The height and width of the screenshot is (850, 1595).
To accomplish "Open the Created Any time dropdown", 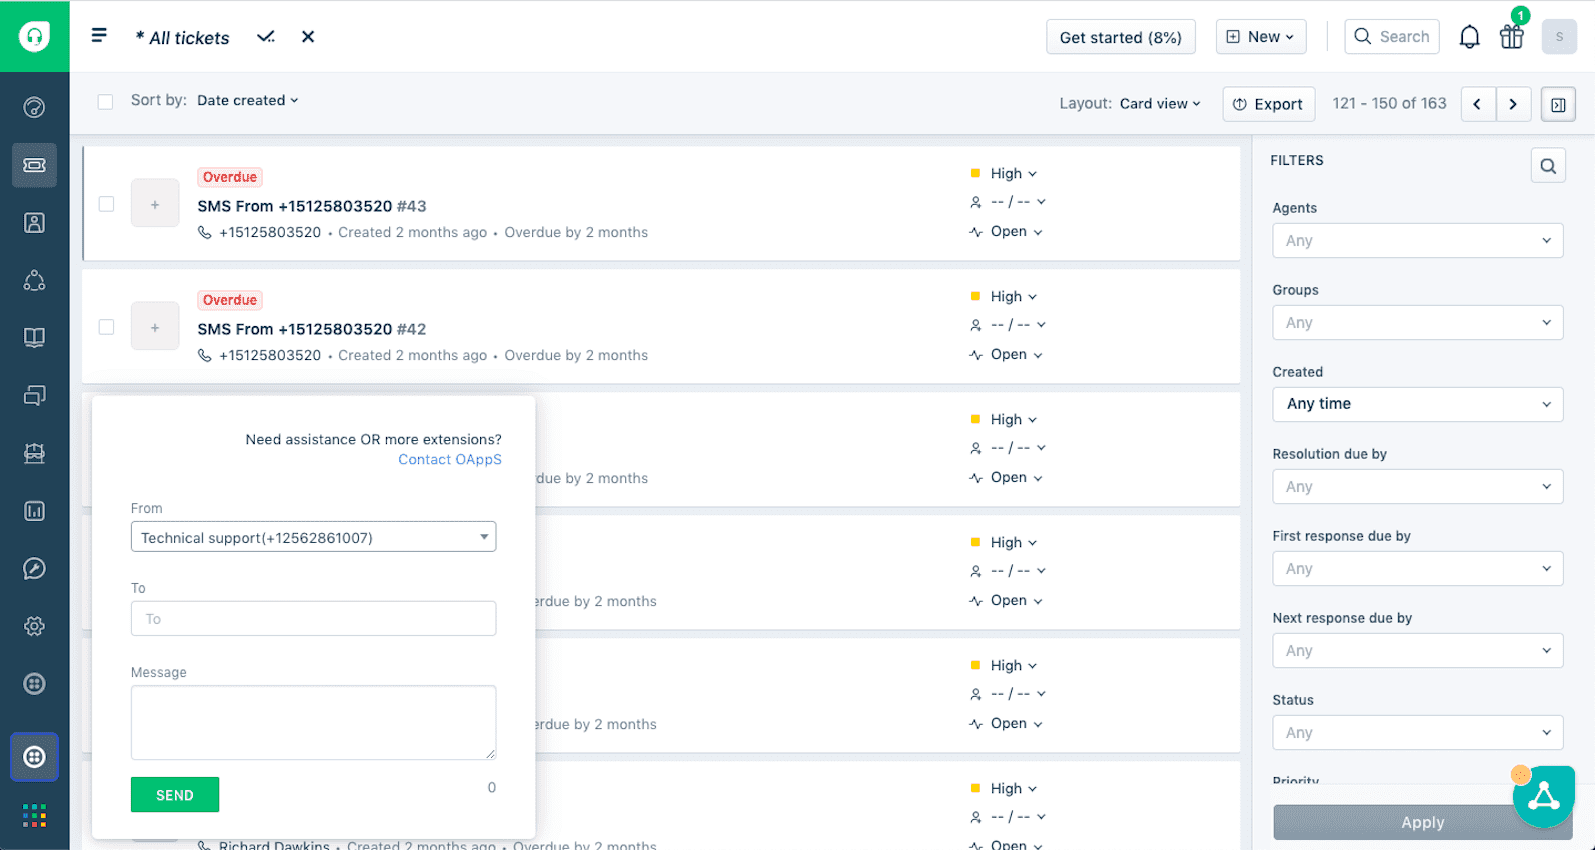I will tap(1418, 404).
